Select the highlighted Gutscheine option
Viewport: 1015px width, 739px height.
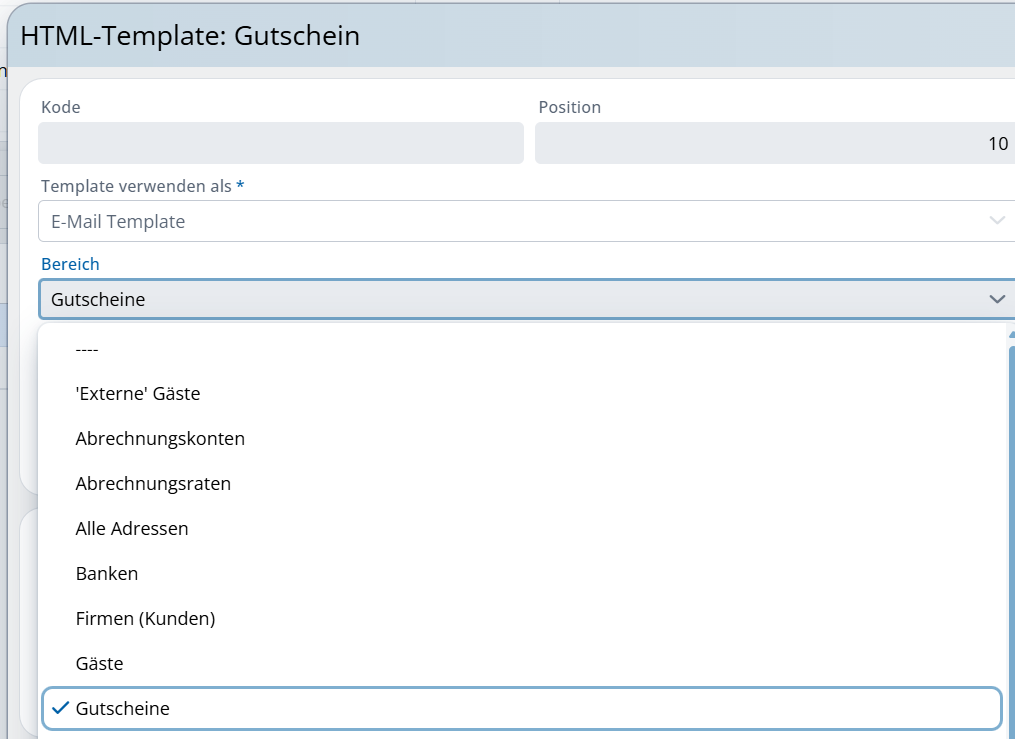[122, 708]
